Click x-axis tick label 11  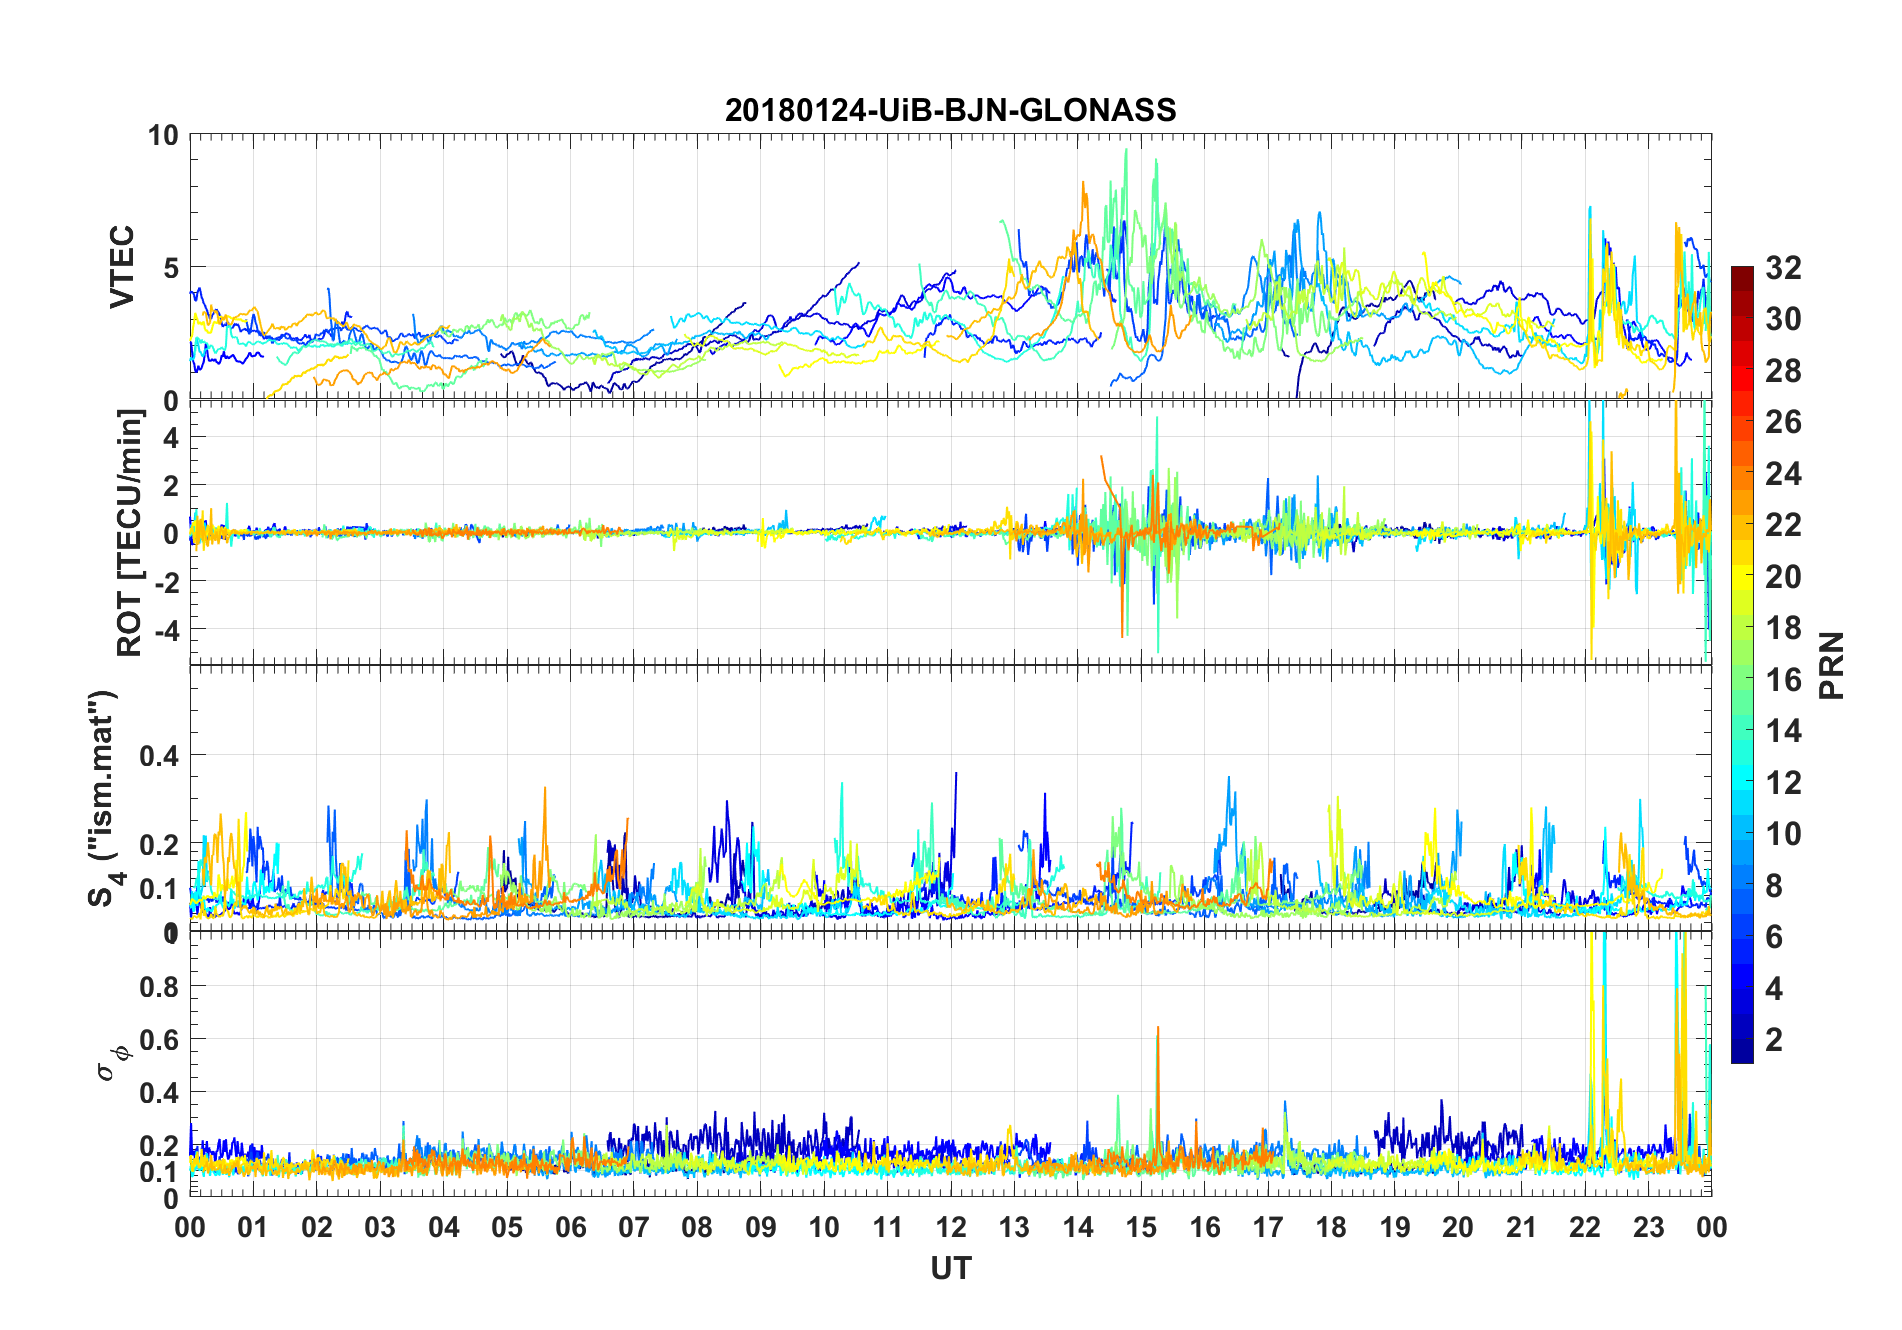pyautogui.click(x=888, y=1227)
